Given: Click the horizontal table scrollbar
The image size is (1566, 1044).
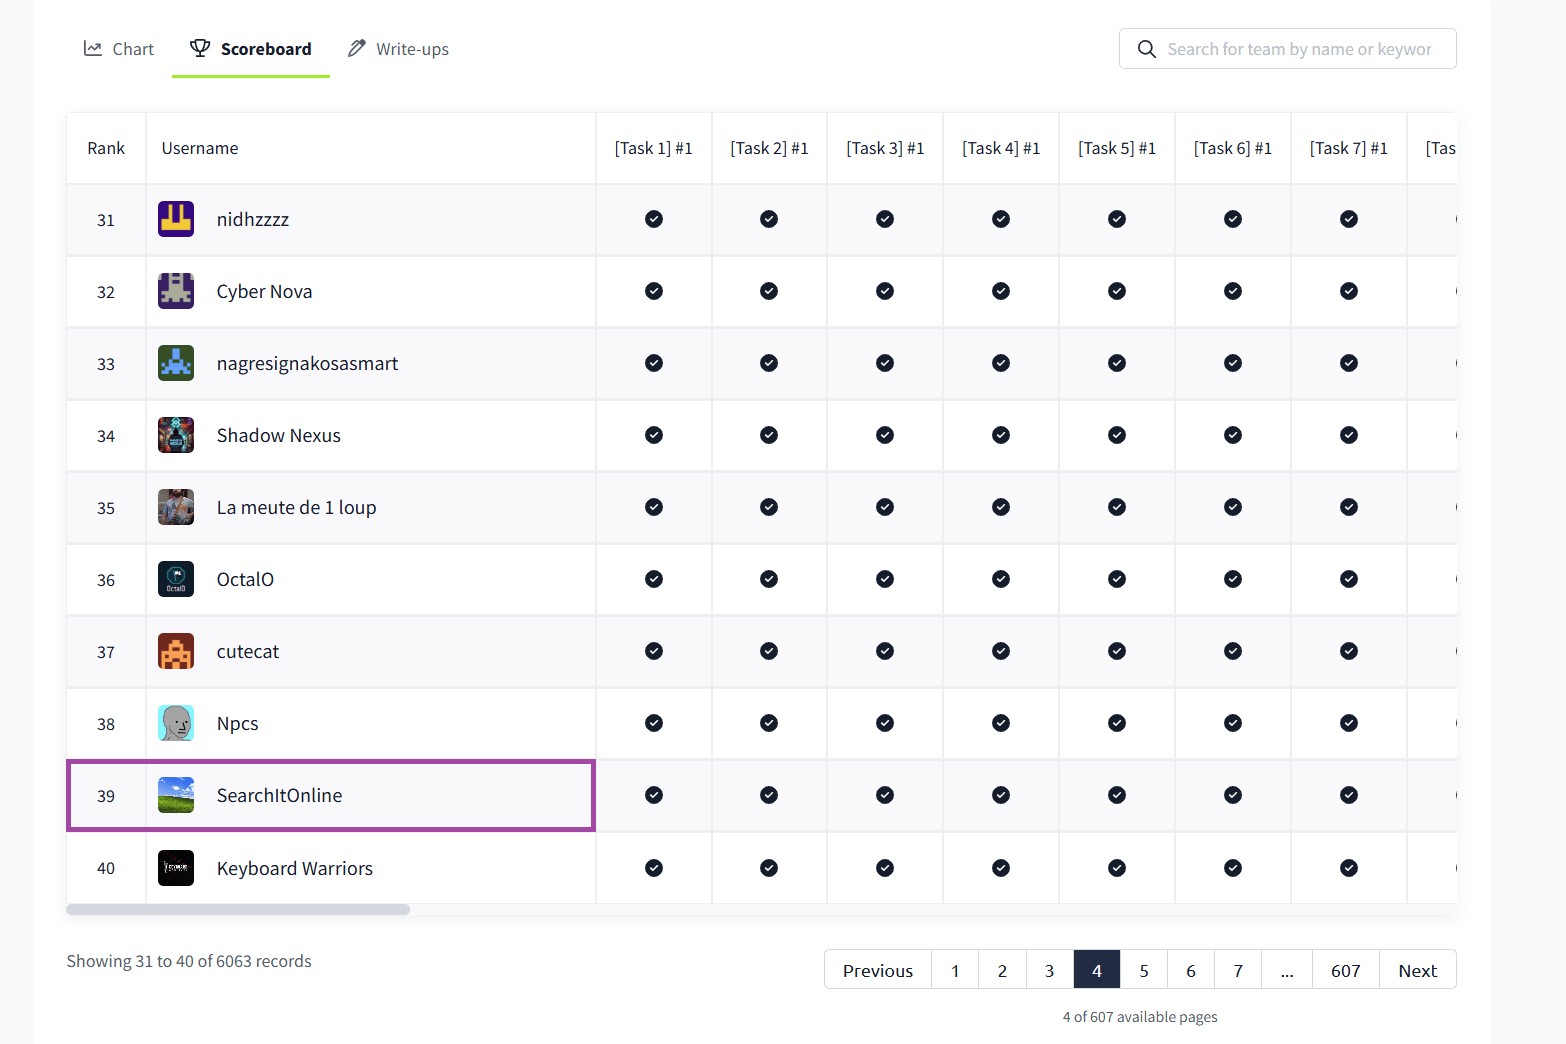Looking at the screenshot, I should pyautogui.click(x=238, y=910).
